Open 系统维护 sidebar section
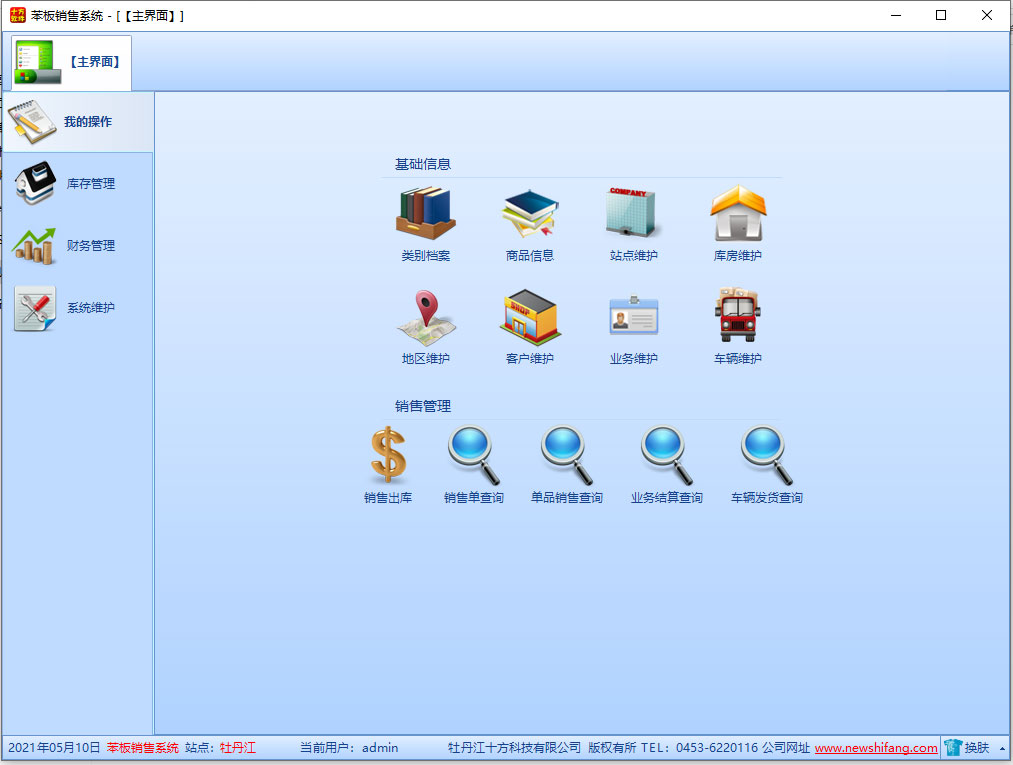The width and height of the screenshot is (1013, 765). [77, 308]
